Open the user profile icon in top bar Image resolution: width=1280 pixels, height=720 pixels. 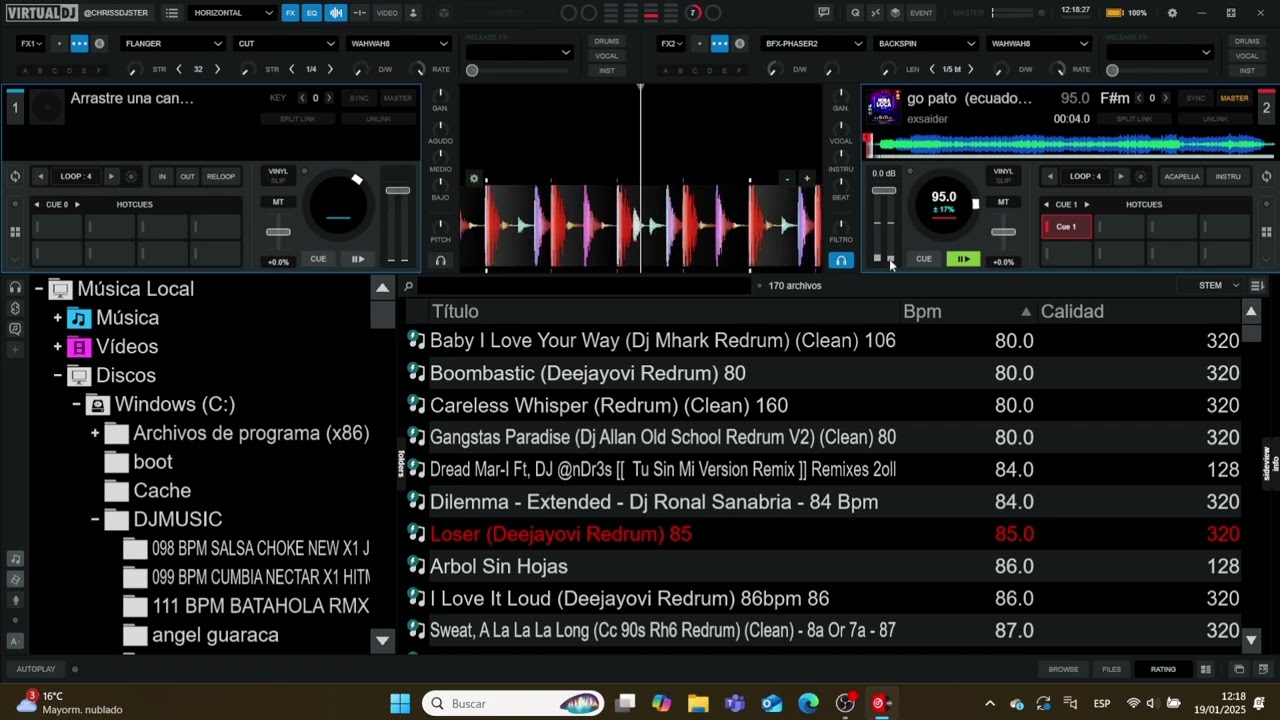point(413,13)
